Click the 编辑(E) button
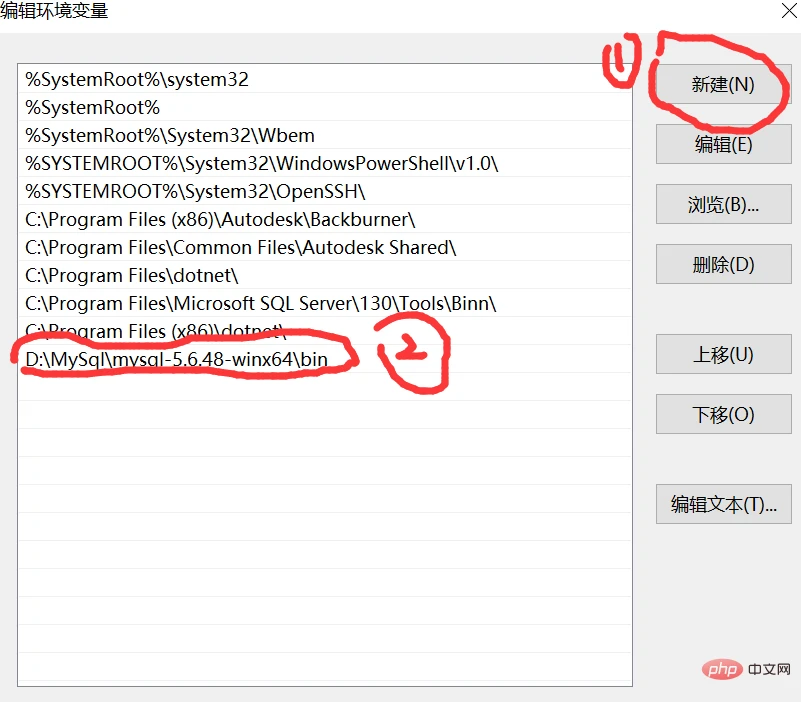801x702 pixels. [x=723, y=145]
